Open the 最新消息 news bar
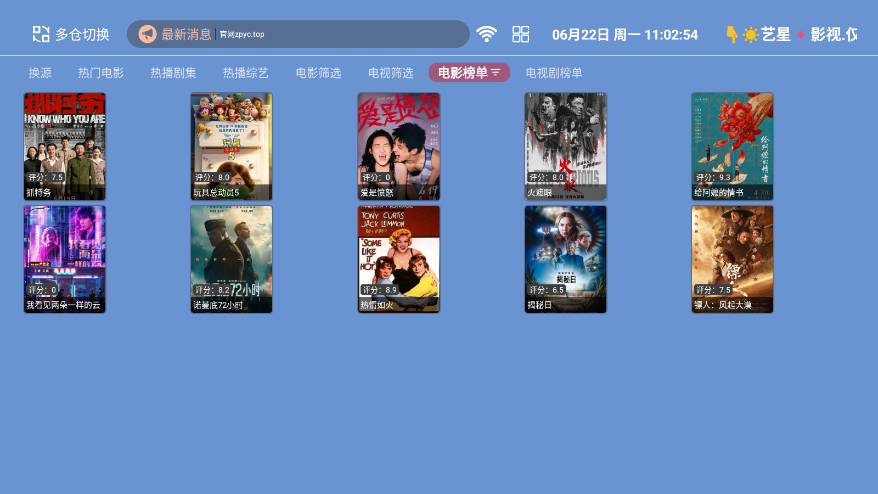The image size is (878, 494). pyautogui.click(x=298, y=34)
